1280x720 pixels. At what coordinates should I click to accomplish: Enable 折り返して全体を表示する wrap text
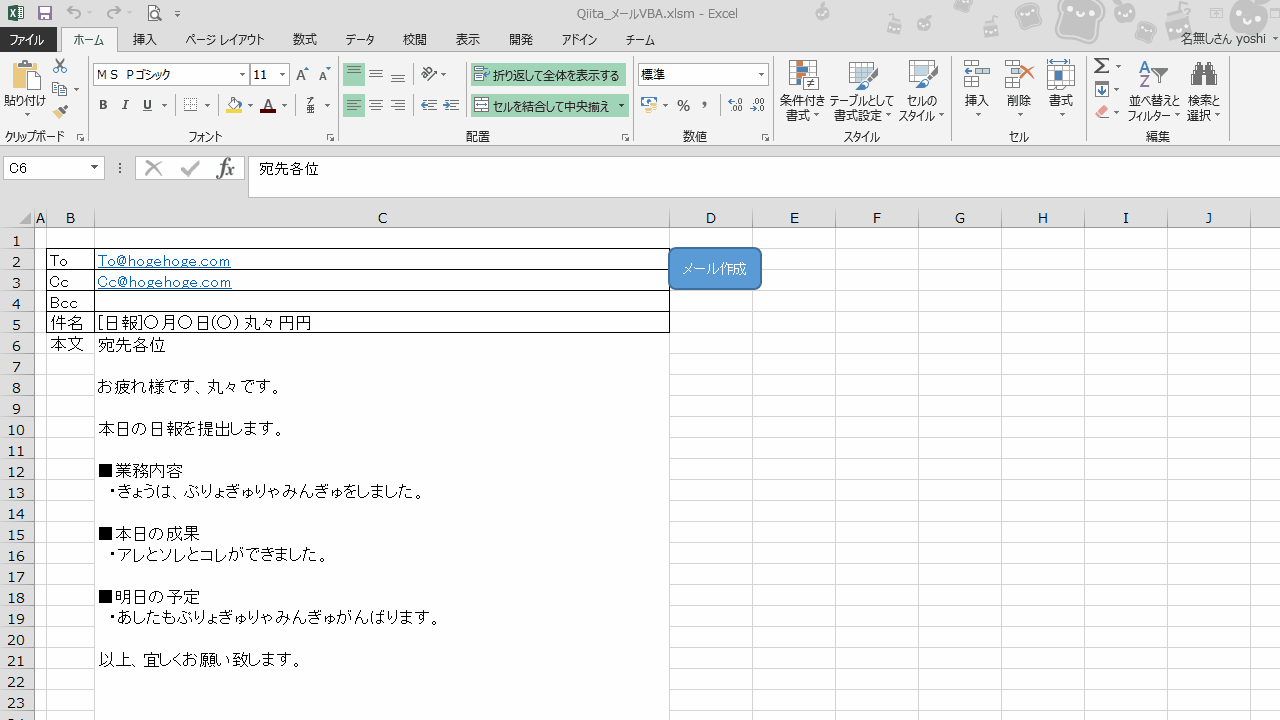tap(548, 74)
